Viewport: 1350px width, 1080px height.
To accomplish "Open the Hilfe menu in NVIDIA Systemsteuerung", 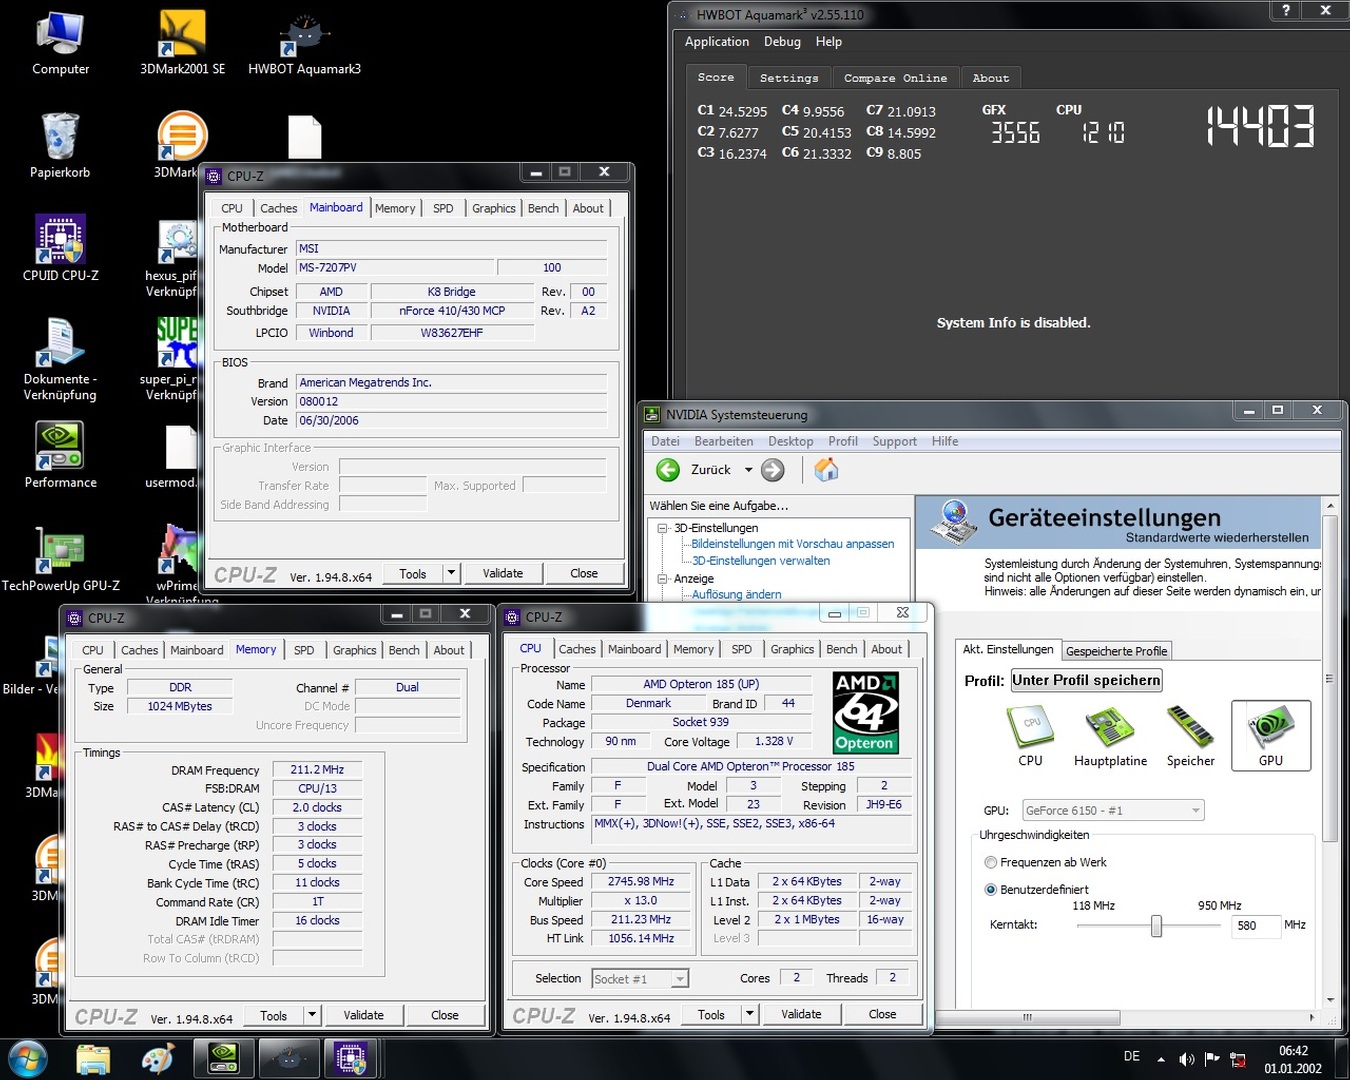I will pos(945,441).
